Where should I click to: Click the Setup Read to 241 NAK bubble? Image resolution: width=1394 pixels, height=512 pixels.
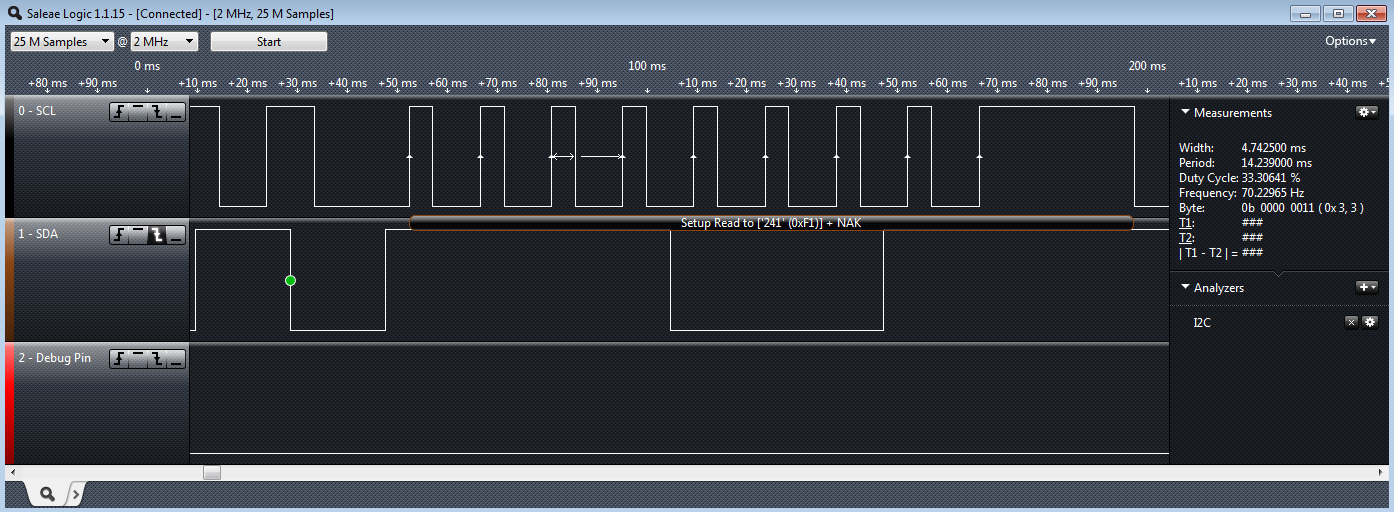[x=771, y=223]
